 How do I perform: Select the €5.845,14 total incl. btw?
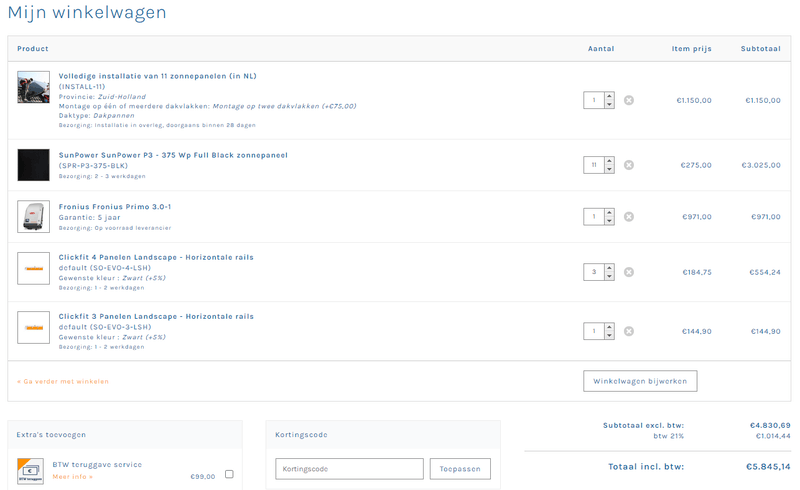tap(768, 467)
